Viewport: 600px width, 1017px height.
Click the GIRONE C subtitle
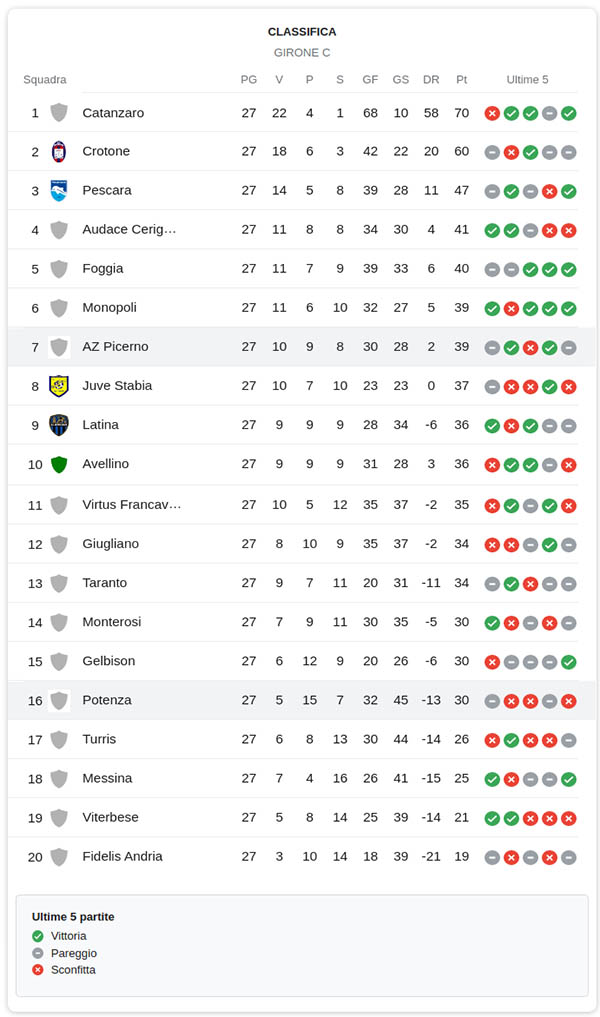pyautogui.click(x=302, y=53)
